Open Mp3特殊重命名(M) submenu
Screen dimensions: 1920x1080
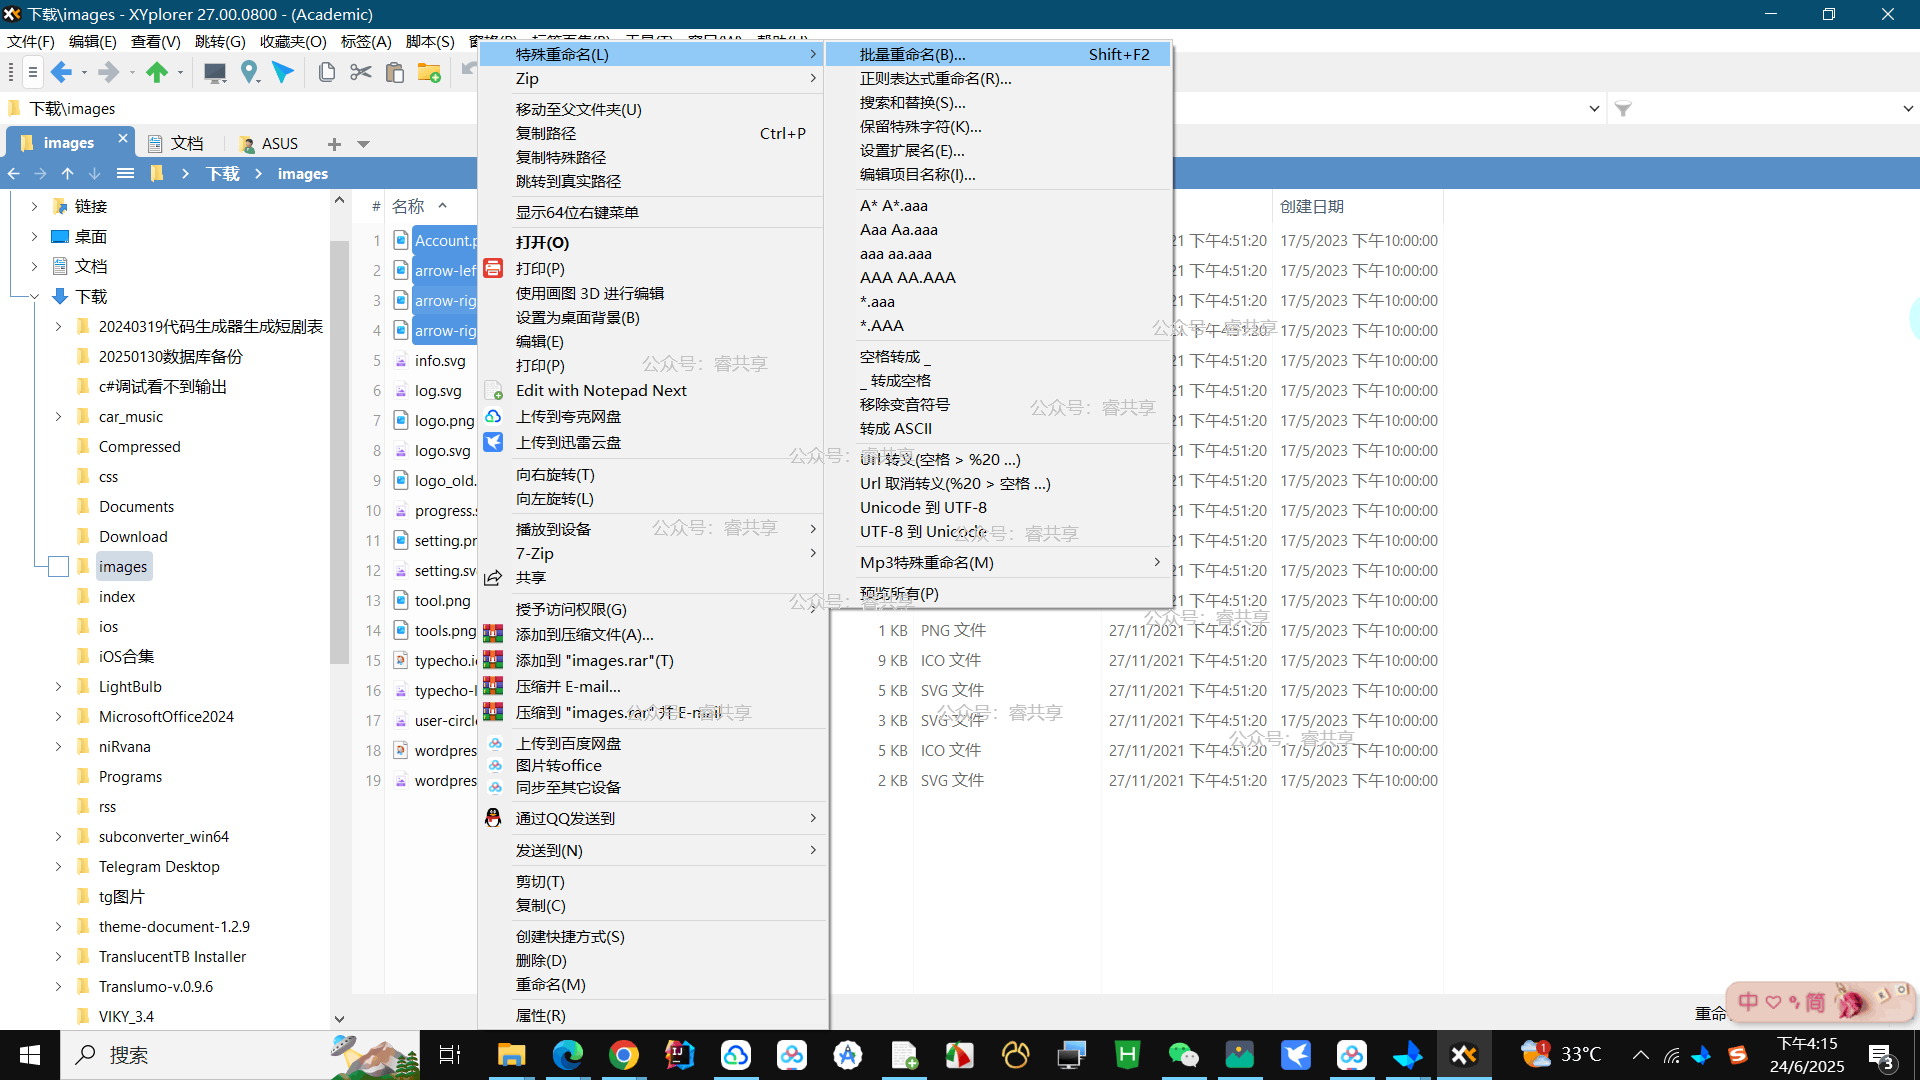998,562
